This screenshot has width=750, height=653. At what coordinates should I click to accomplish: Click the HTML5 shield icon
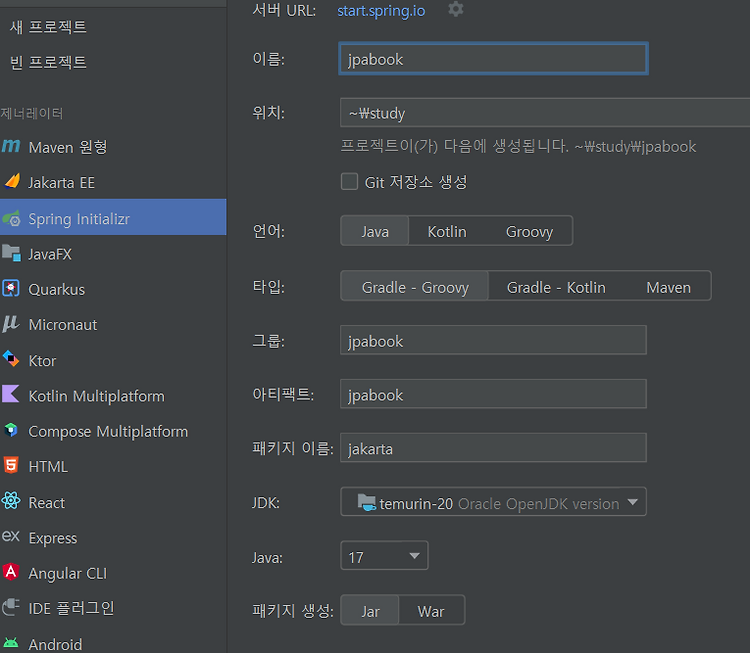coord(11,465)
